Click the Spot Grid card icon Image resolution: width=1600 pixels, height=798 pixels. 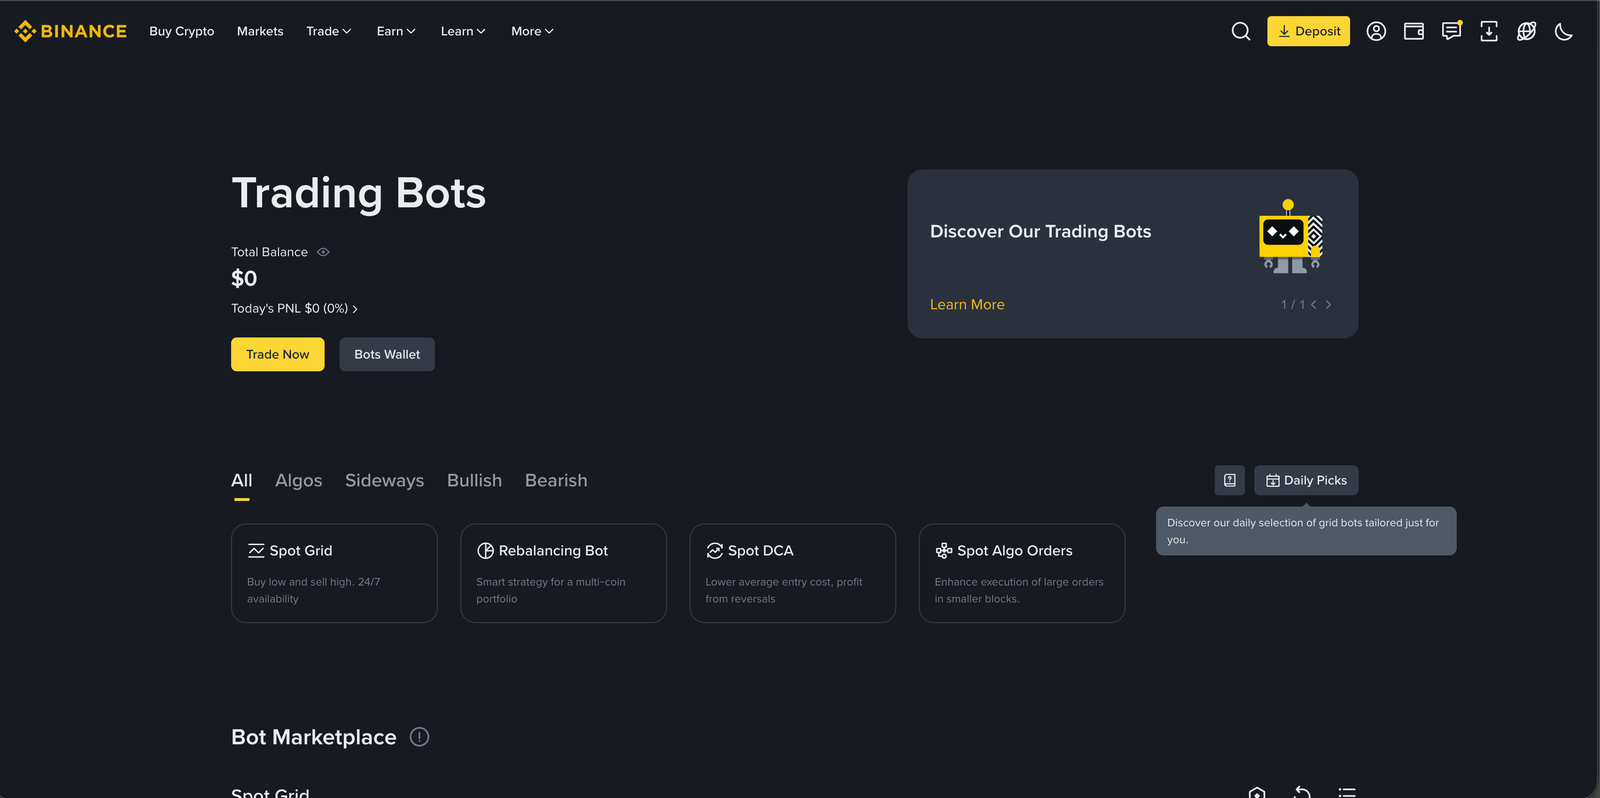[x=256, y=551]
